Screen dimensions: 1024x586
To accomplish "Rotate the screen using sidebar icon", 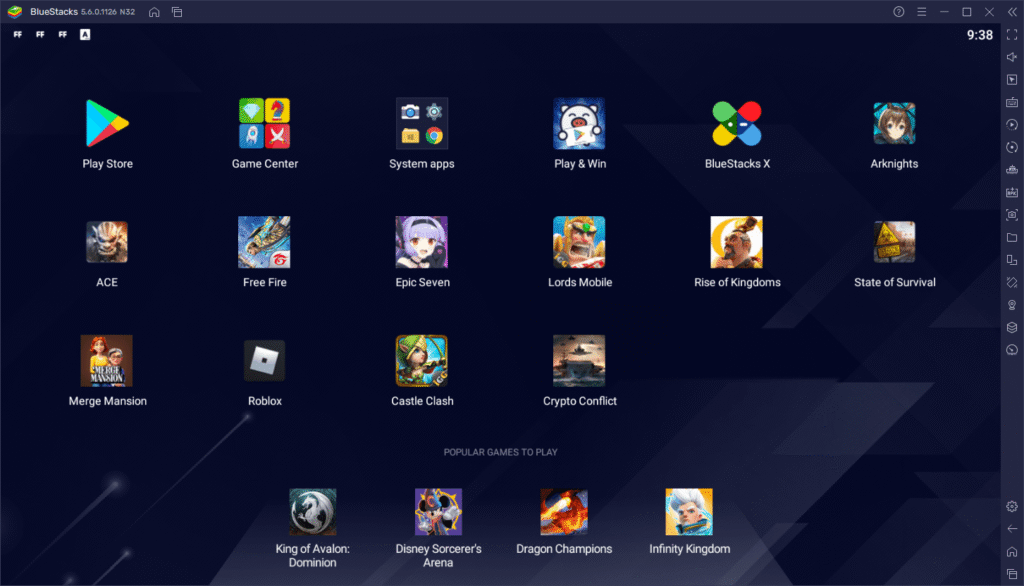I will pos(1012,282).
